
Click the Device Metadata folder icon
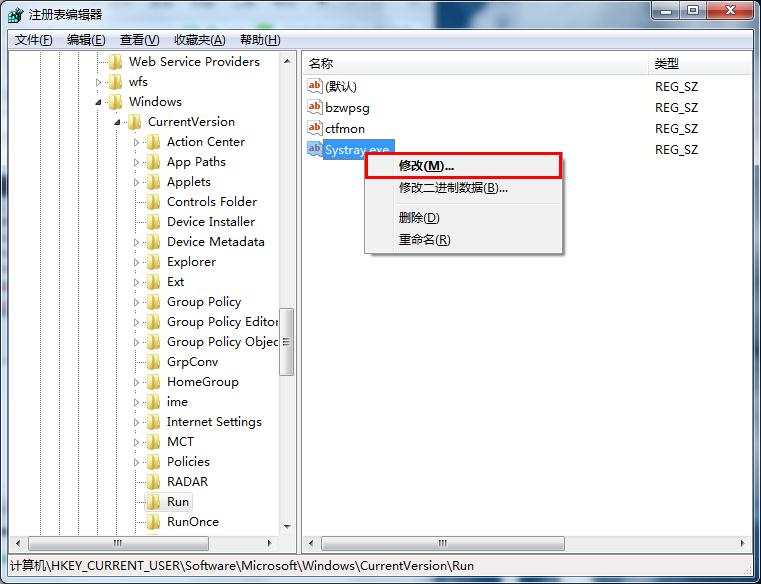153,242
